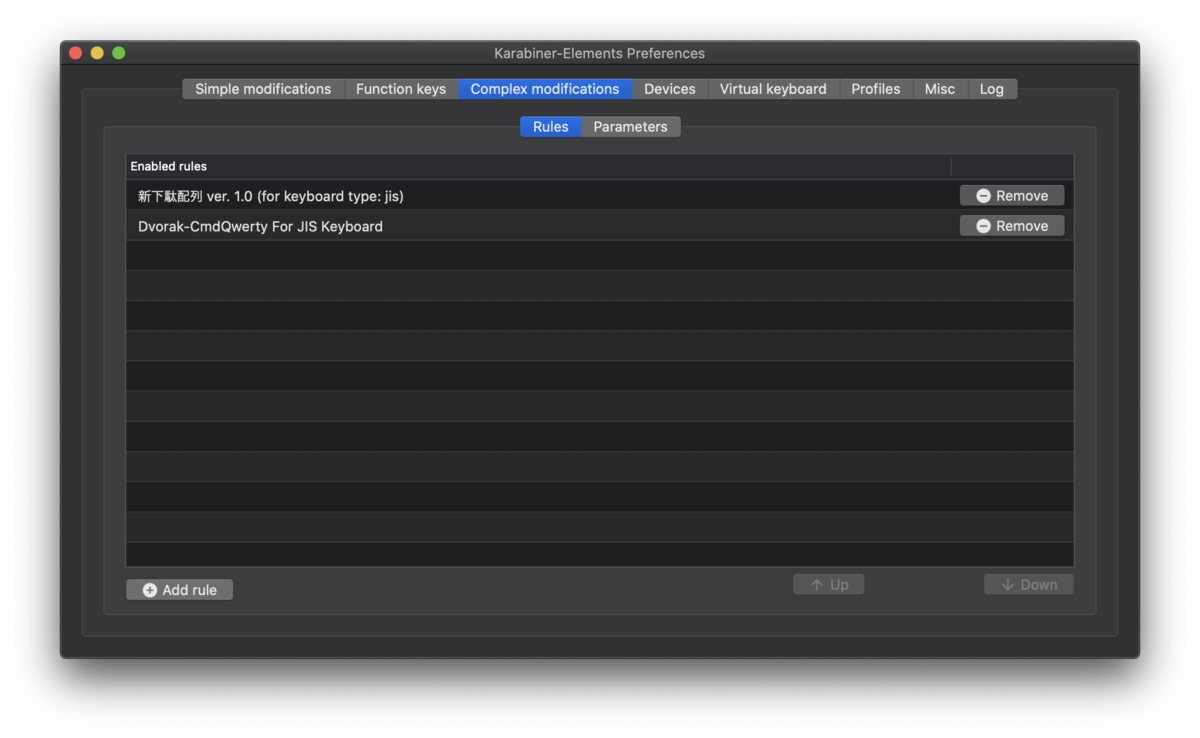
Task: Click the green zoom window button
Action: [x=119, y=53]
